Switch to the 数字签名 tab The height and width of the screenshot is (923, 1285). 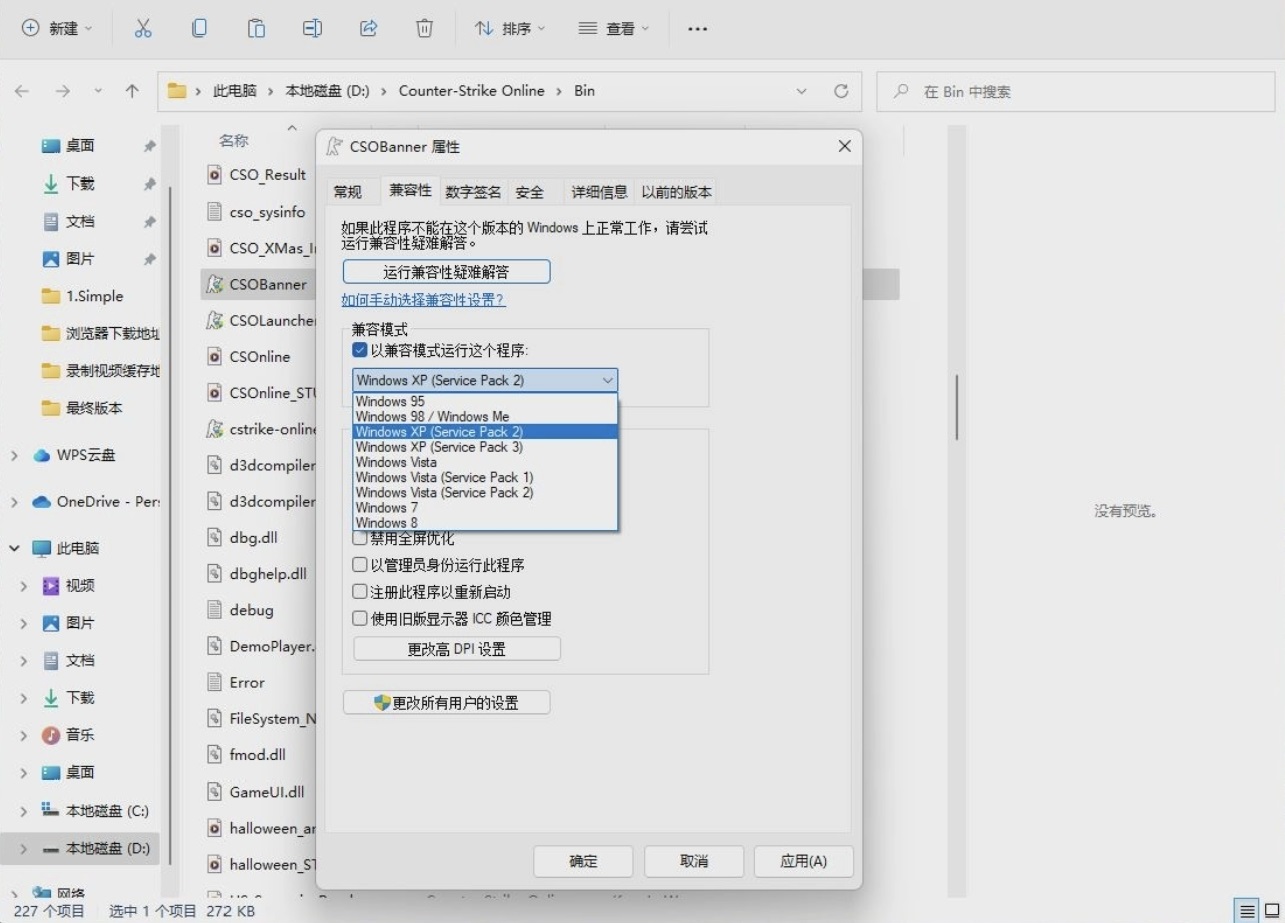click(473, 192)
